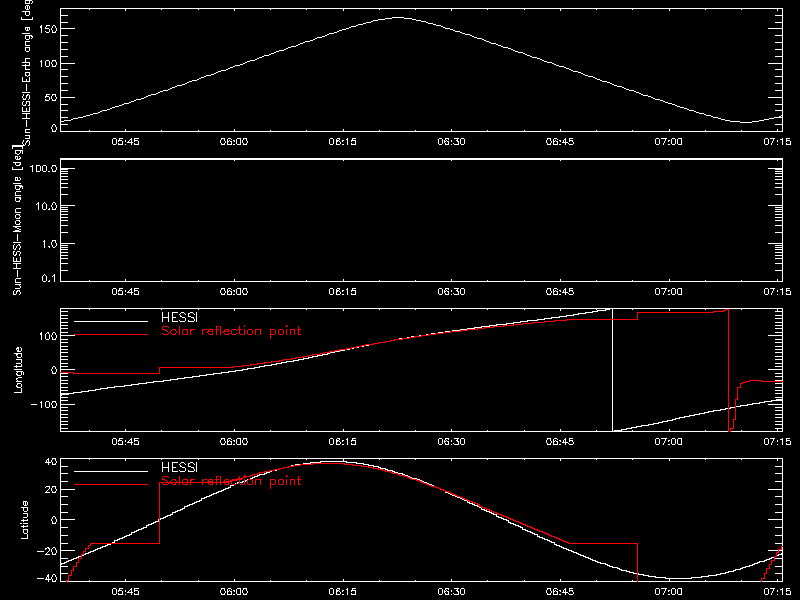Click 06:15 time label under Latitude plot
800x600 pixels.
(x=343, y=591)
